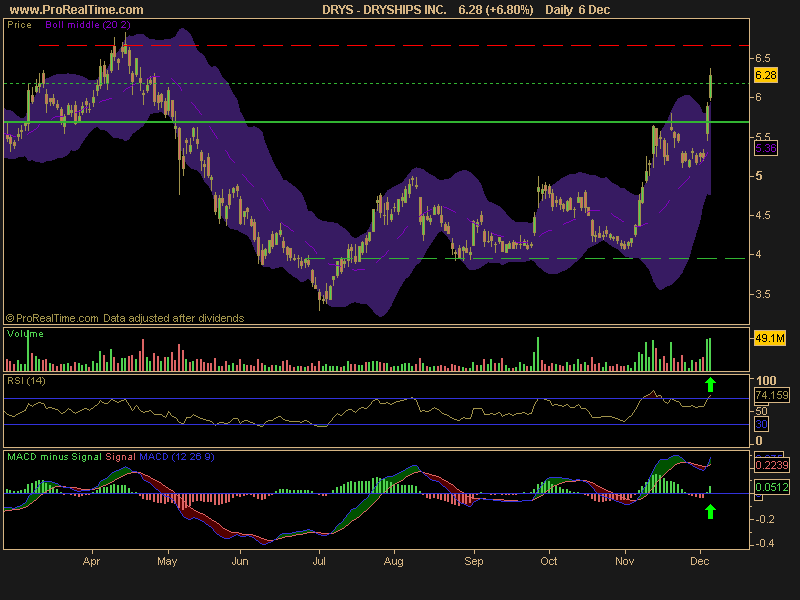Click the 3.5 price axis label
The height and width of the screenshot is (600, 800).
(763, 294)
